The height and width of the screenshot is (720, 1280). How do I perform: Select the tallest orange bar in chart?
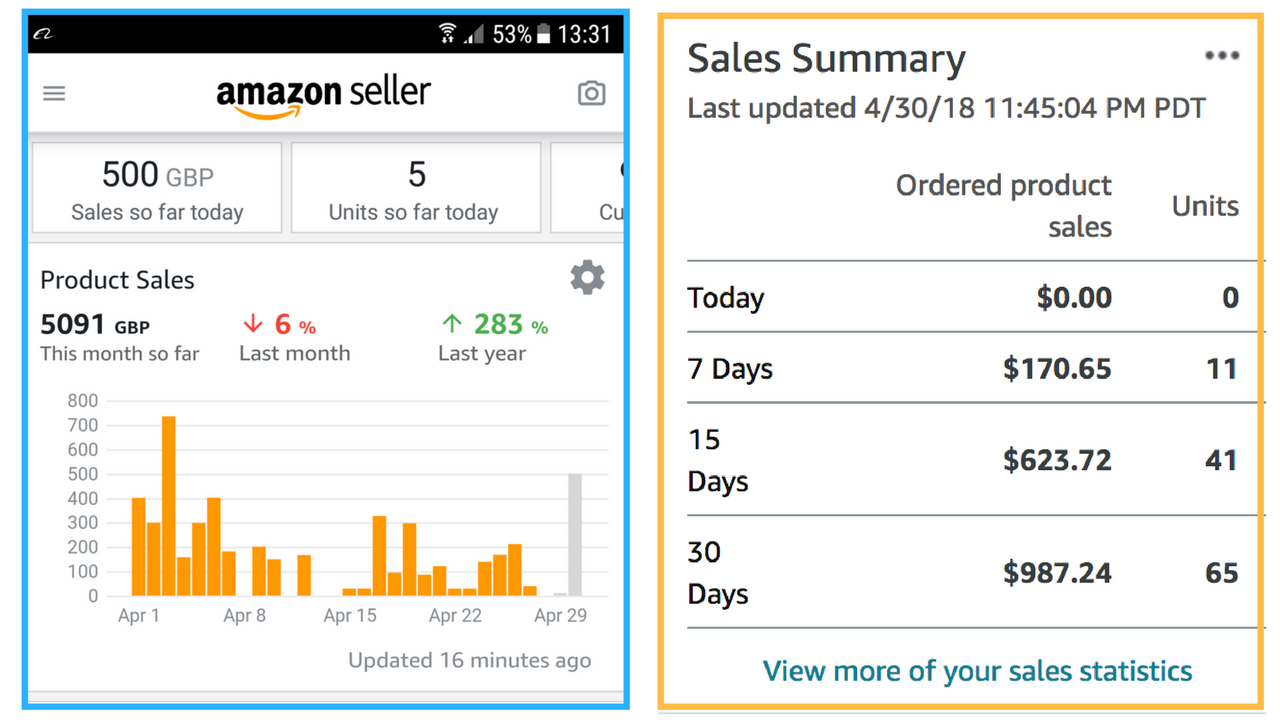pos(169,506)
